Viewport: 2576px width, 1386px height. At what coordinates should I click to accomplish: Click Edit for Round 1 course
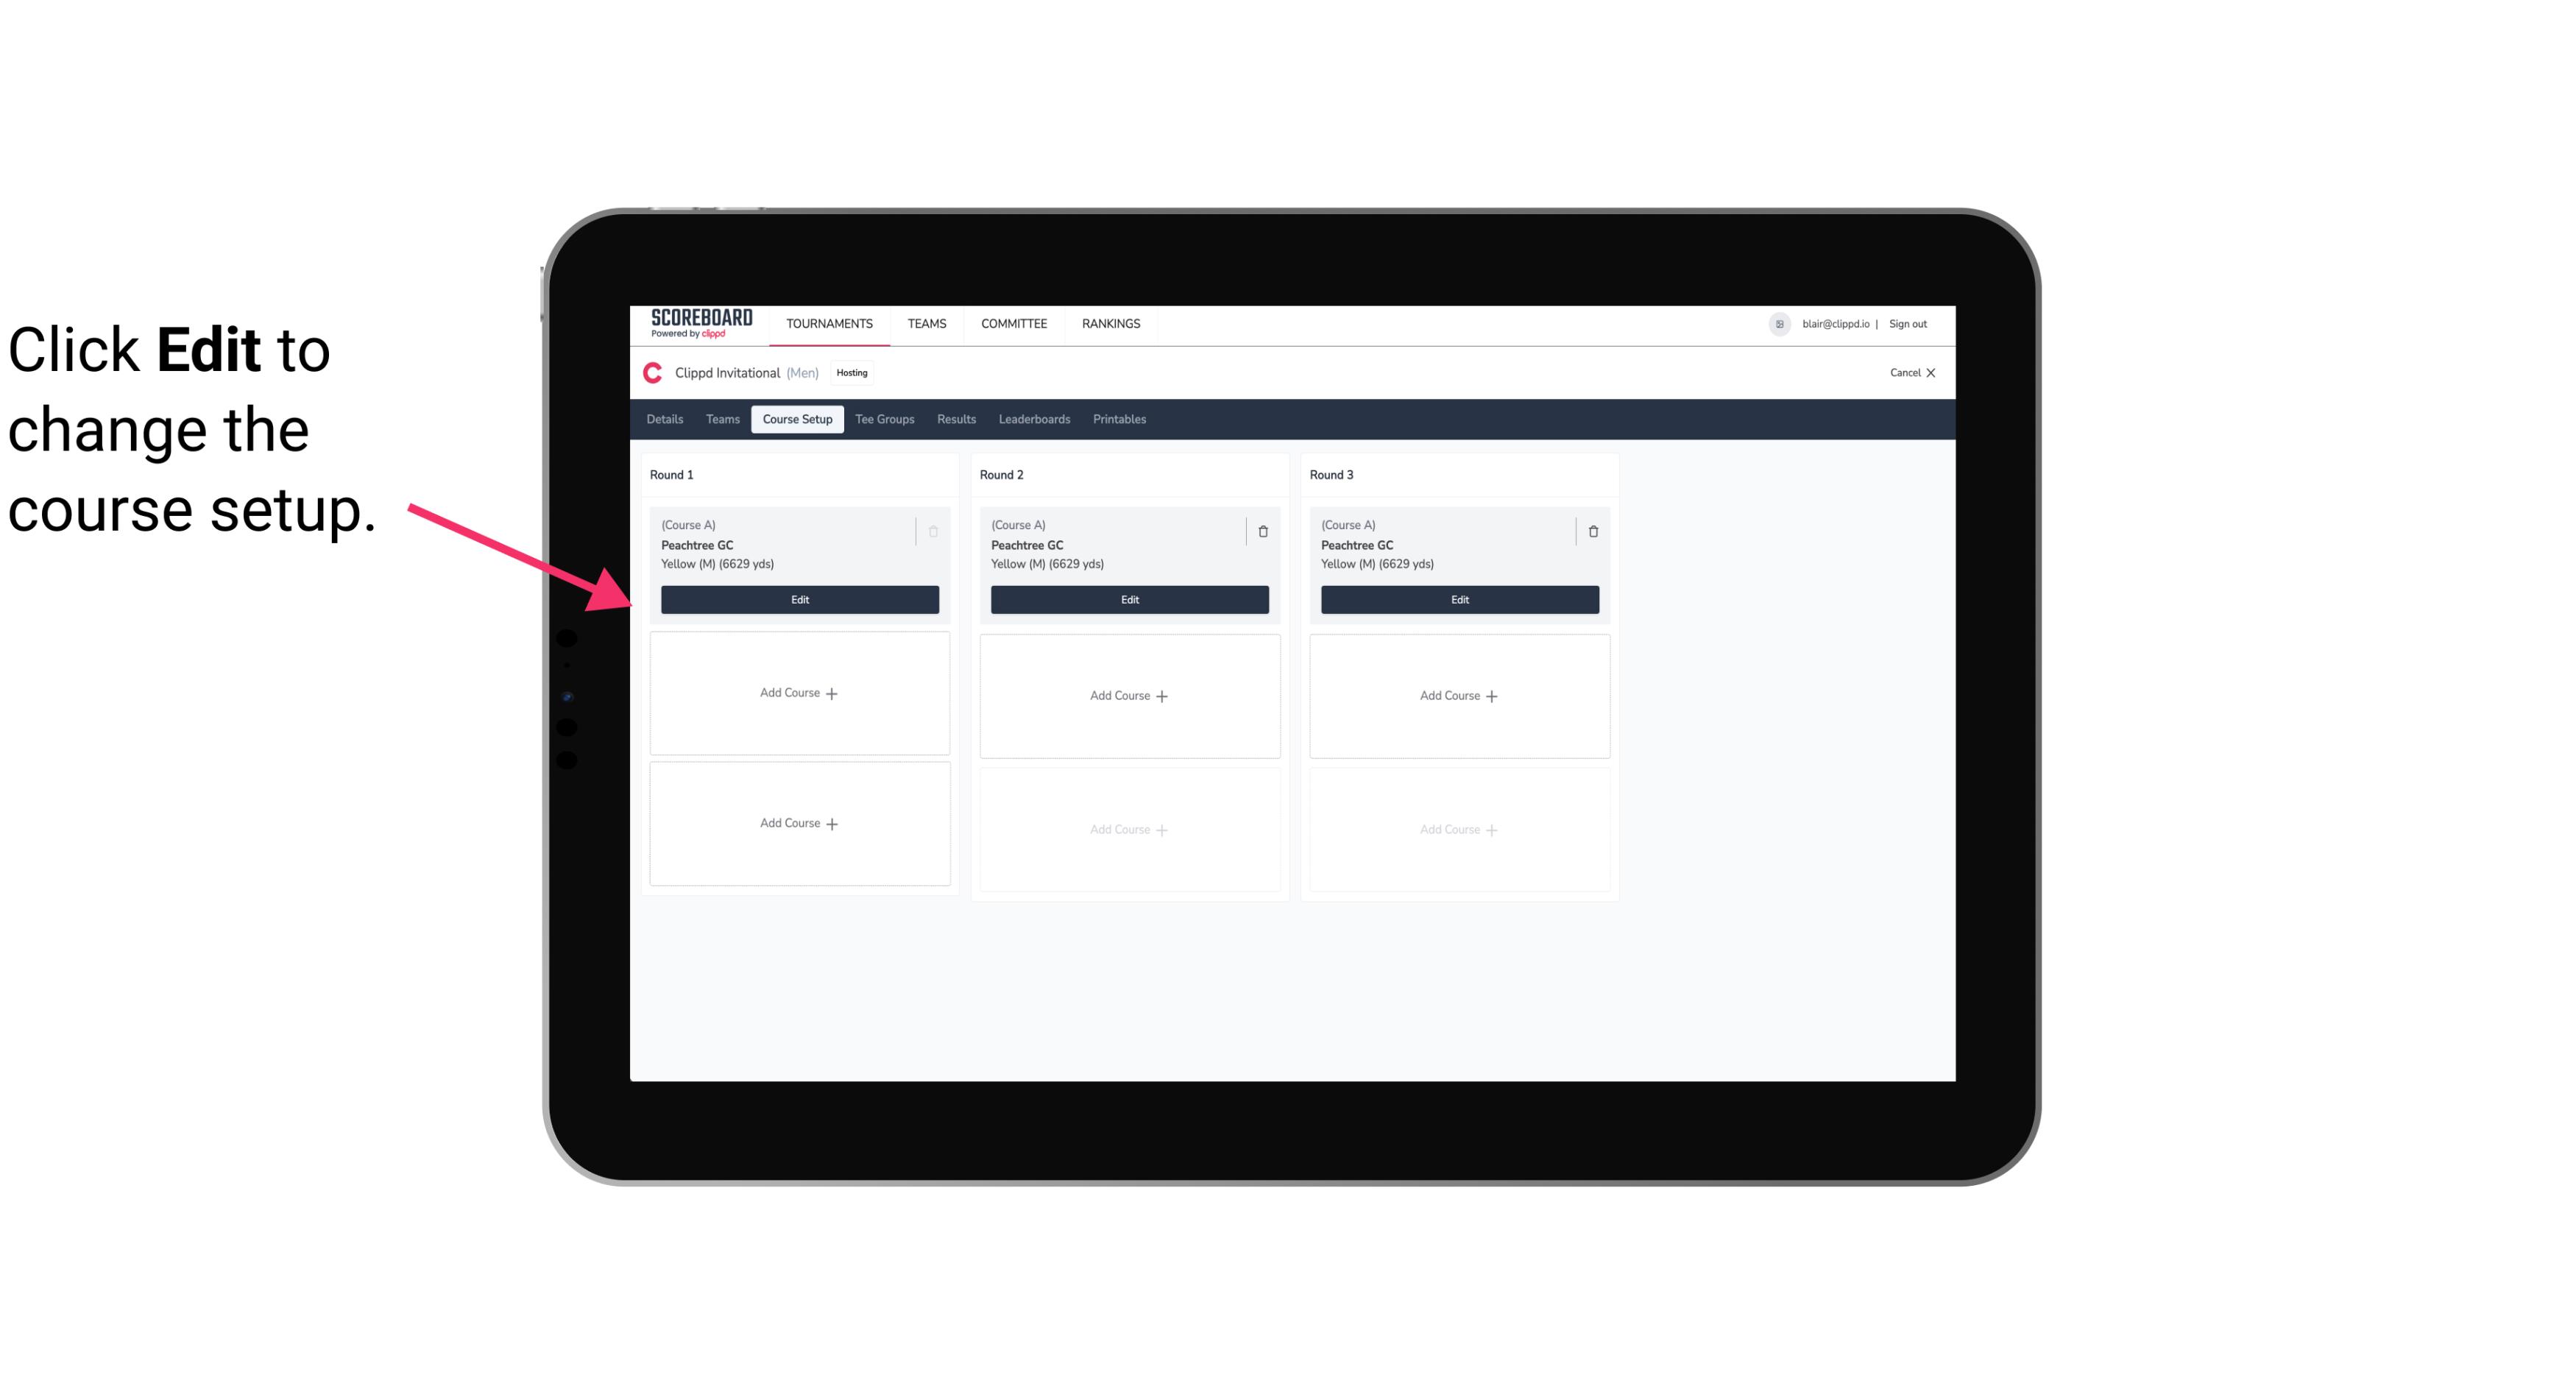(x=799, y=598)
